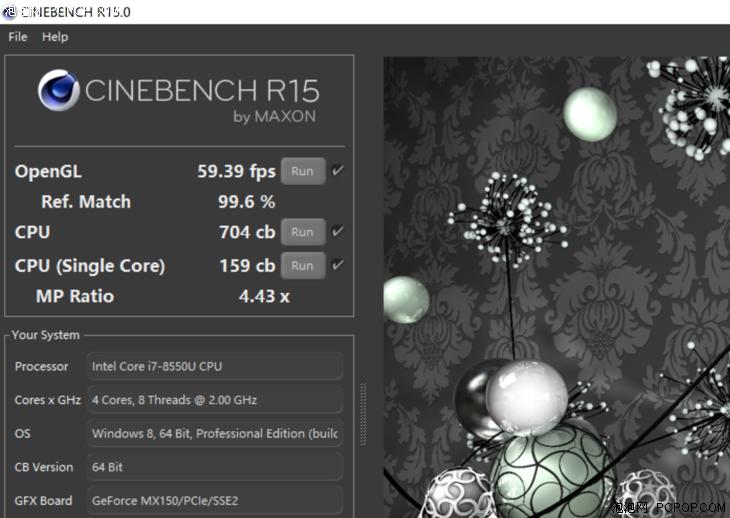Open the File menu
Screen dimensions: 730x518
point(17,36)
